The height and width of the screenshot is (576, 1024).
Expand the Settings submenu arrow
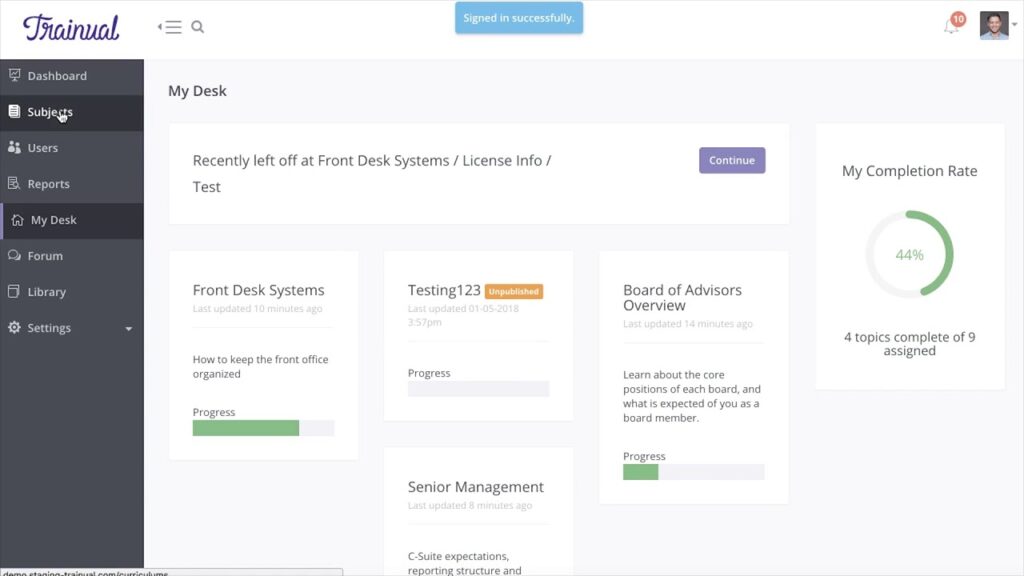129,328
